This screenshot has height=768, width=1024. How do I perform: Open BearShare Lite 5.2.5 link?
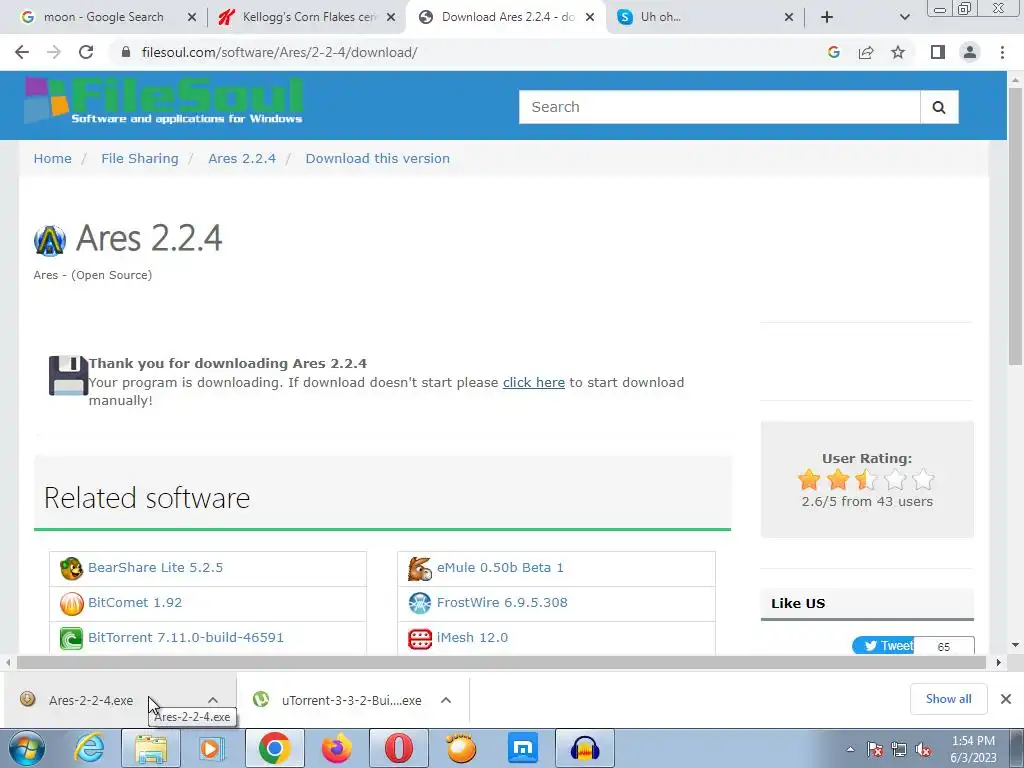coord(155,568)
